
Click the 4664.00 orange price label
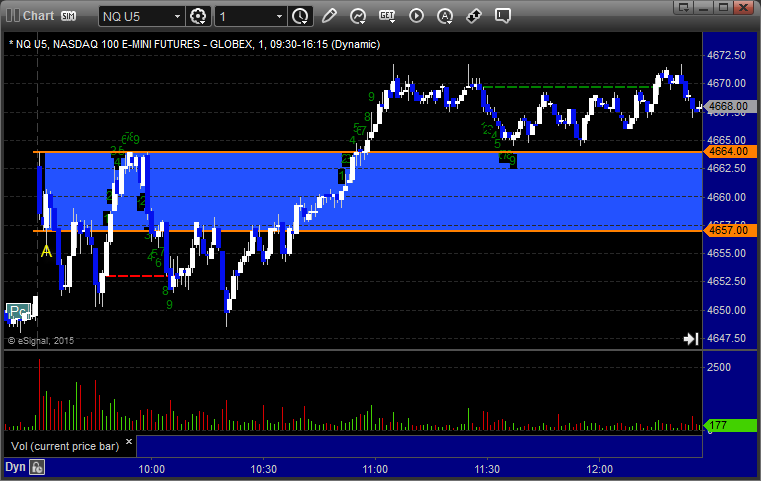[x=730, y=151]
